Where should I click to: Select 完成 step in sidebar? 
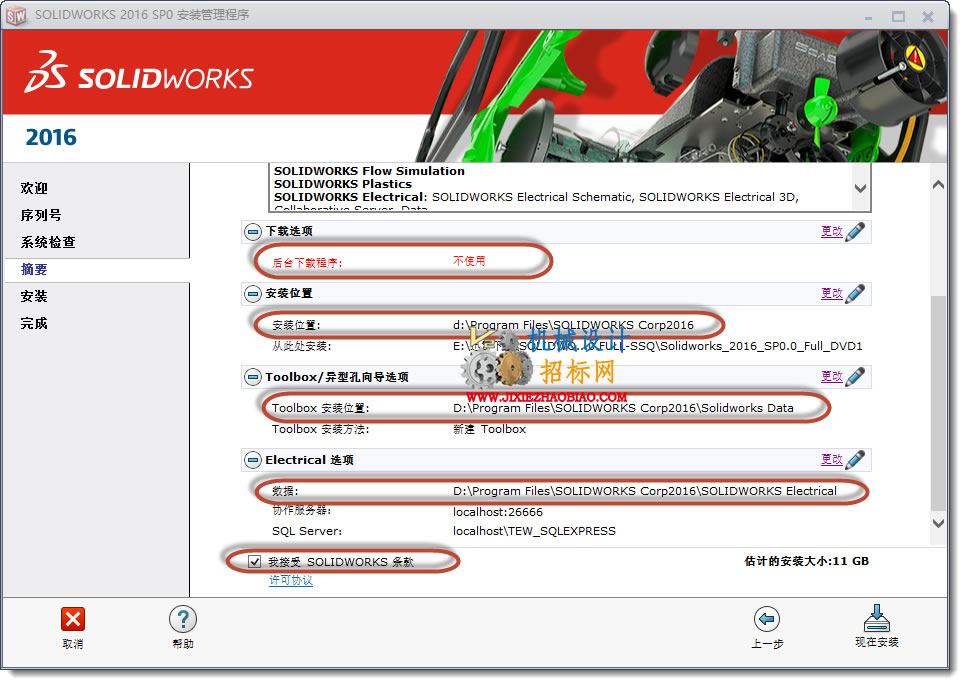click(x=34, y=324)
